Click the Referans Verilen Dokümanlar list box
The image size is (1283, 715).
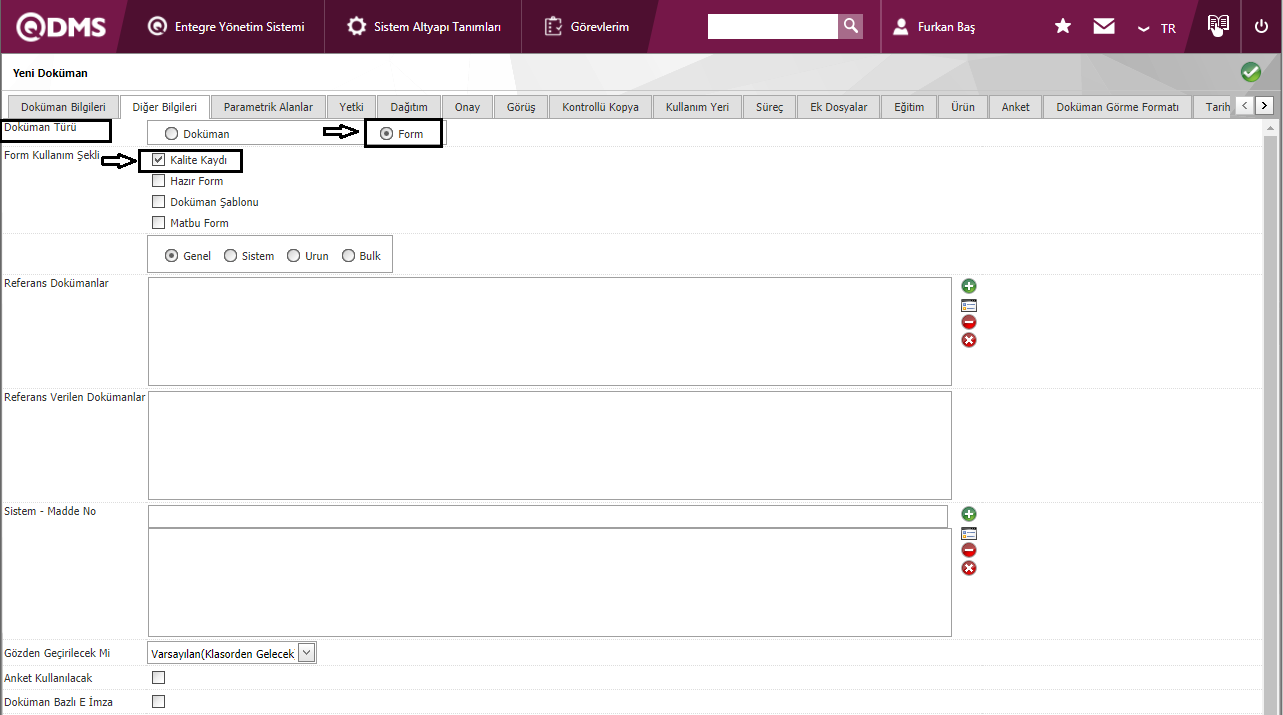(550, 445)
